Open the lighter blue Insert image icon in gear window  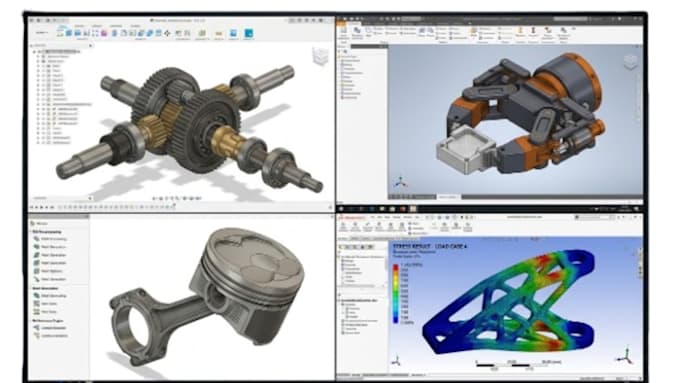(x=233, y=33)
